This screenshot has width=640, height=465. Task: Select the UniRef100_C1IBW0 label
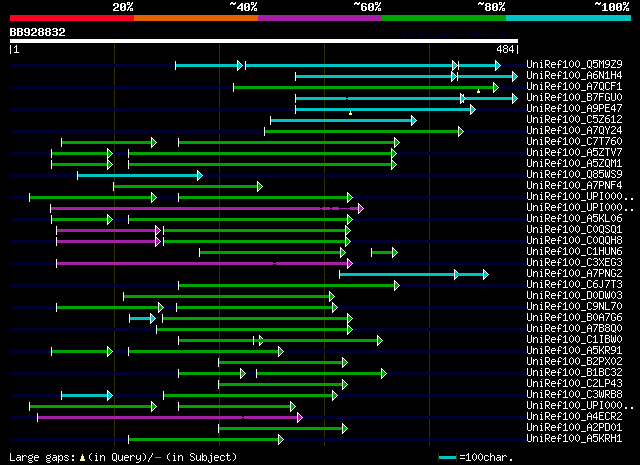(x=574, y=340)
